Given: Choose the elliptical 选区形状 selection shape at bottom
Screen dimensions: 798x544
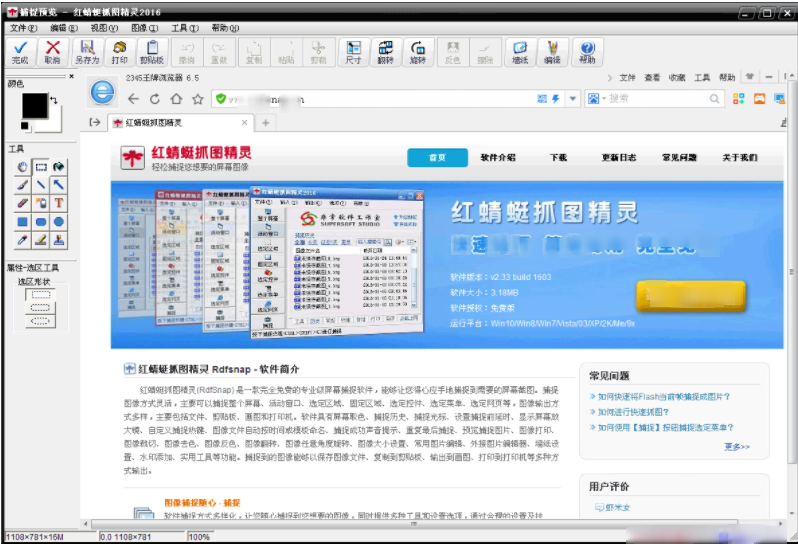Looking at the screenshot, I should pos(41,321).
